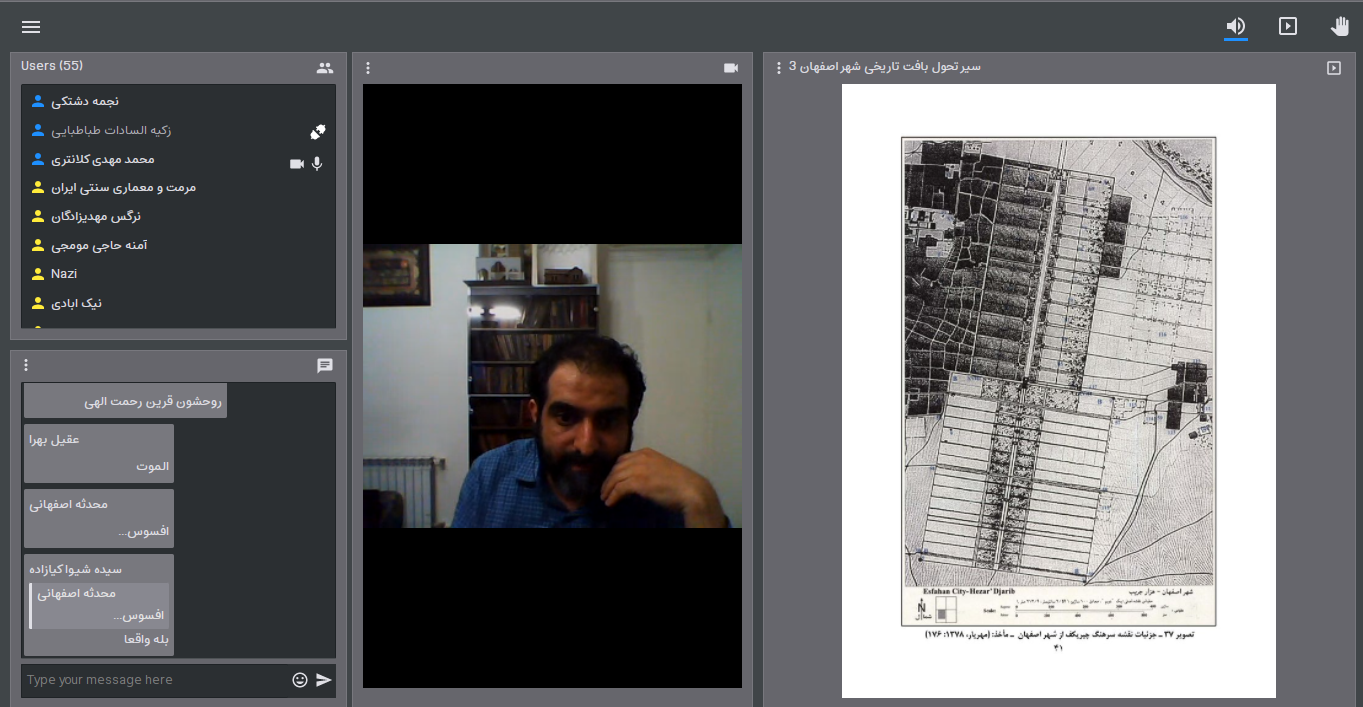This screenshot has height=707, width=1363.
Task: Click the chat bubble icon
Action: pyautogui.click(x=325, y=366)
